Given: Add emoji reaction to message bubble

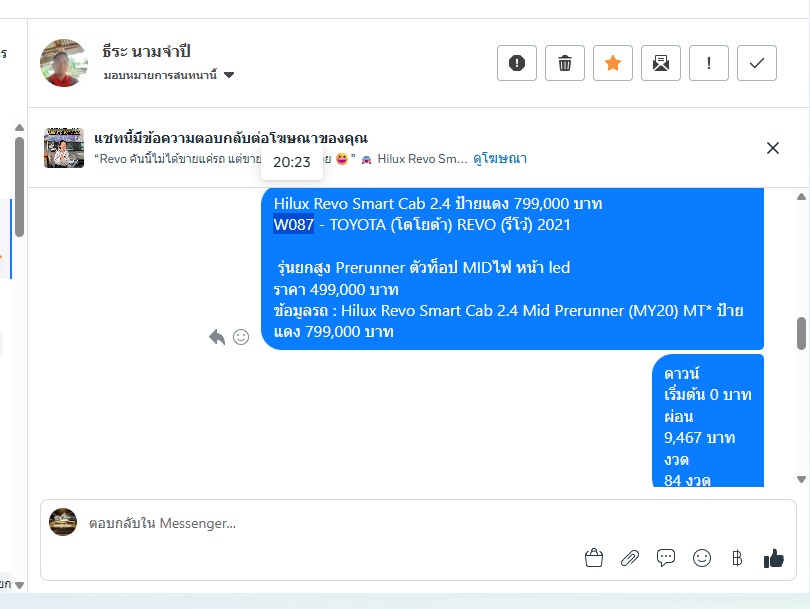Looking at the screenshot, I should point(241,337).
